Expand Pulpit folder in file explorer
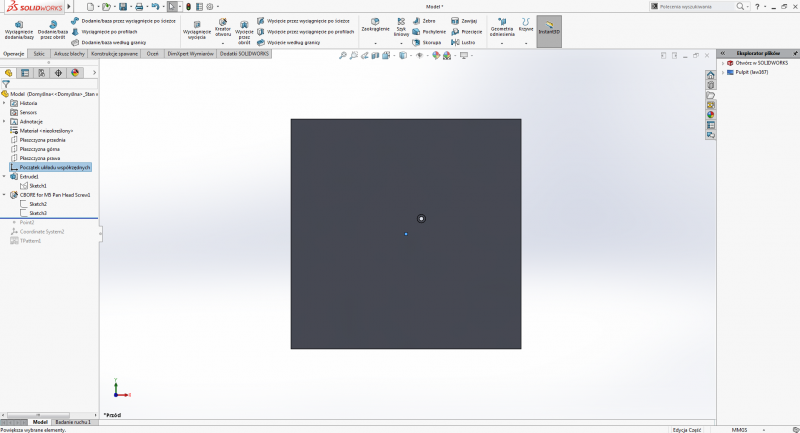 (x=723, y=72)
